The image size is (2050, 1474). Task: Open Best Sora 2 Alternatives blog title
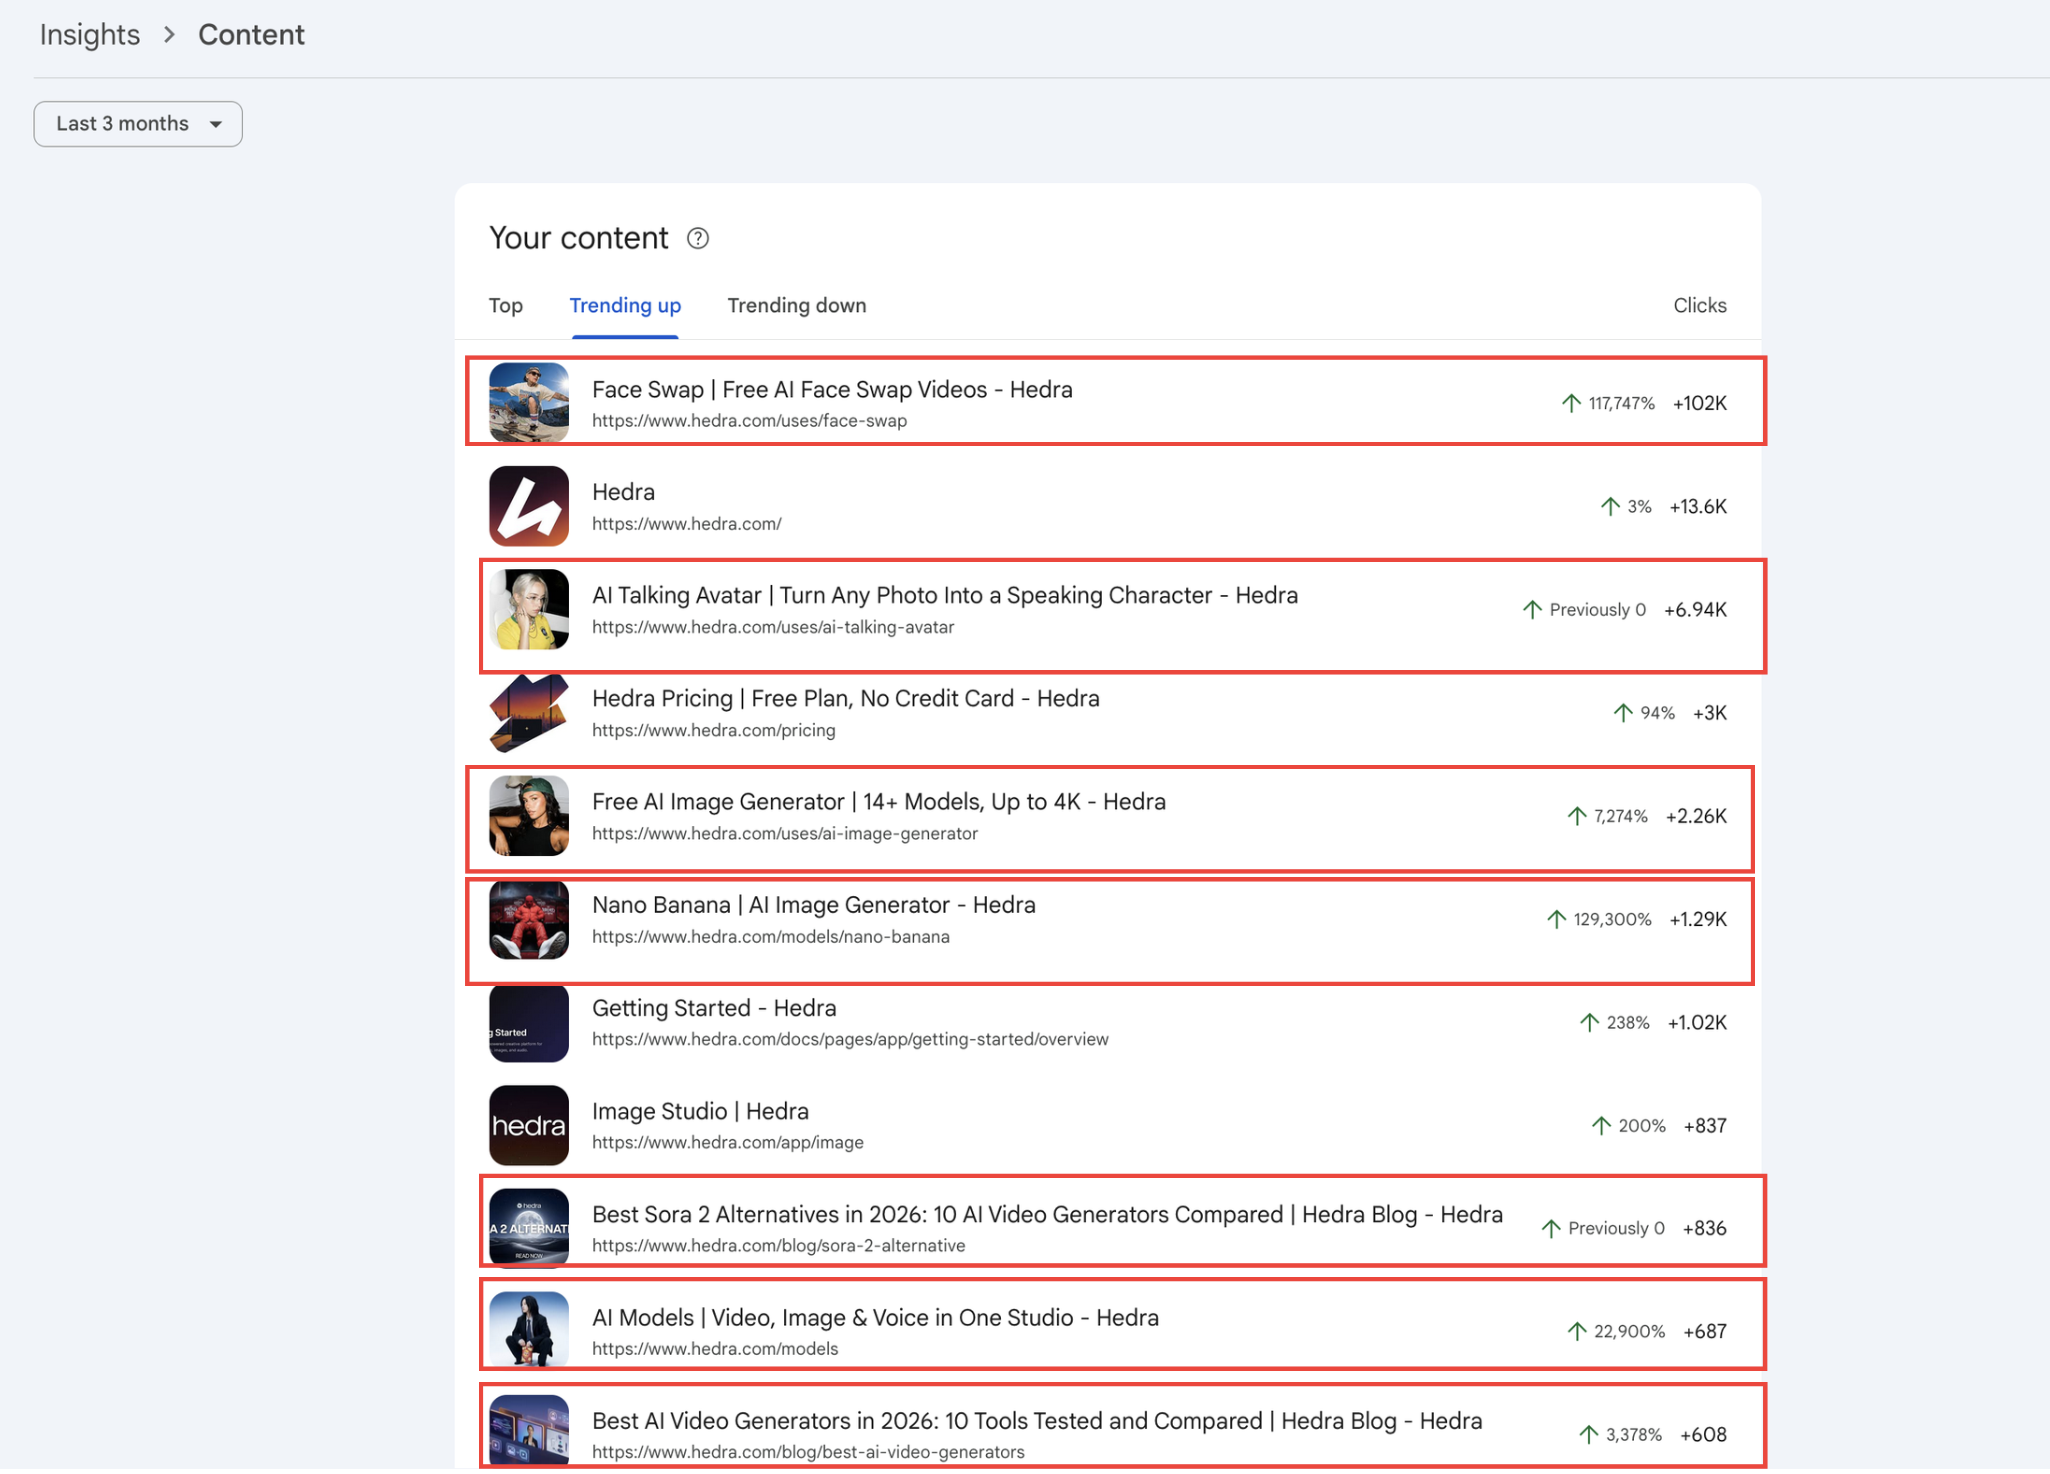(1047, 1215)
